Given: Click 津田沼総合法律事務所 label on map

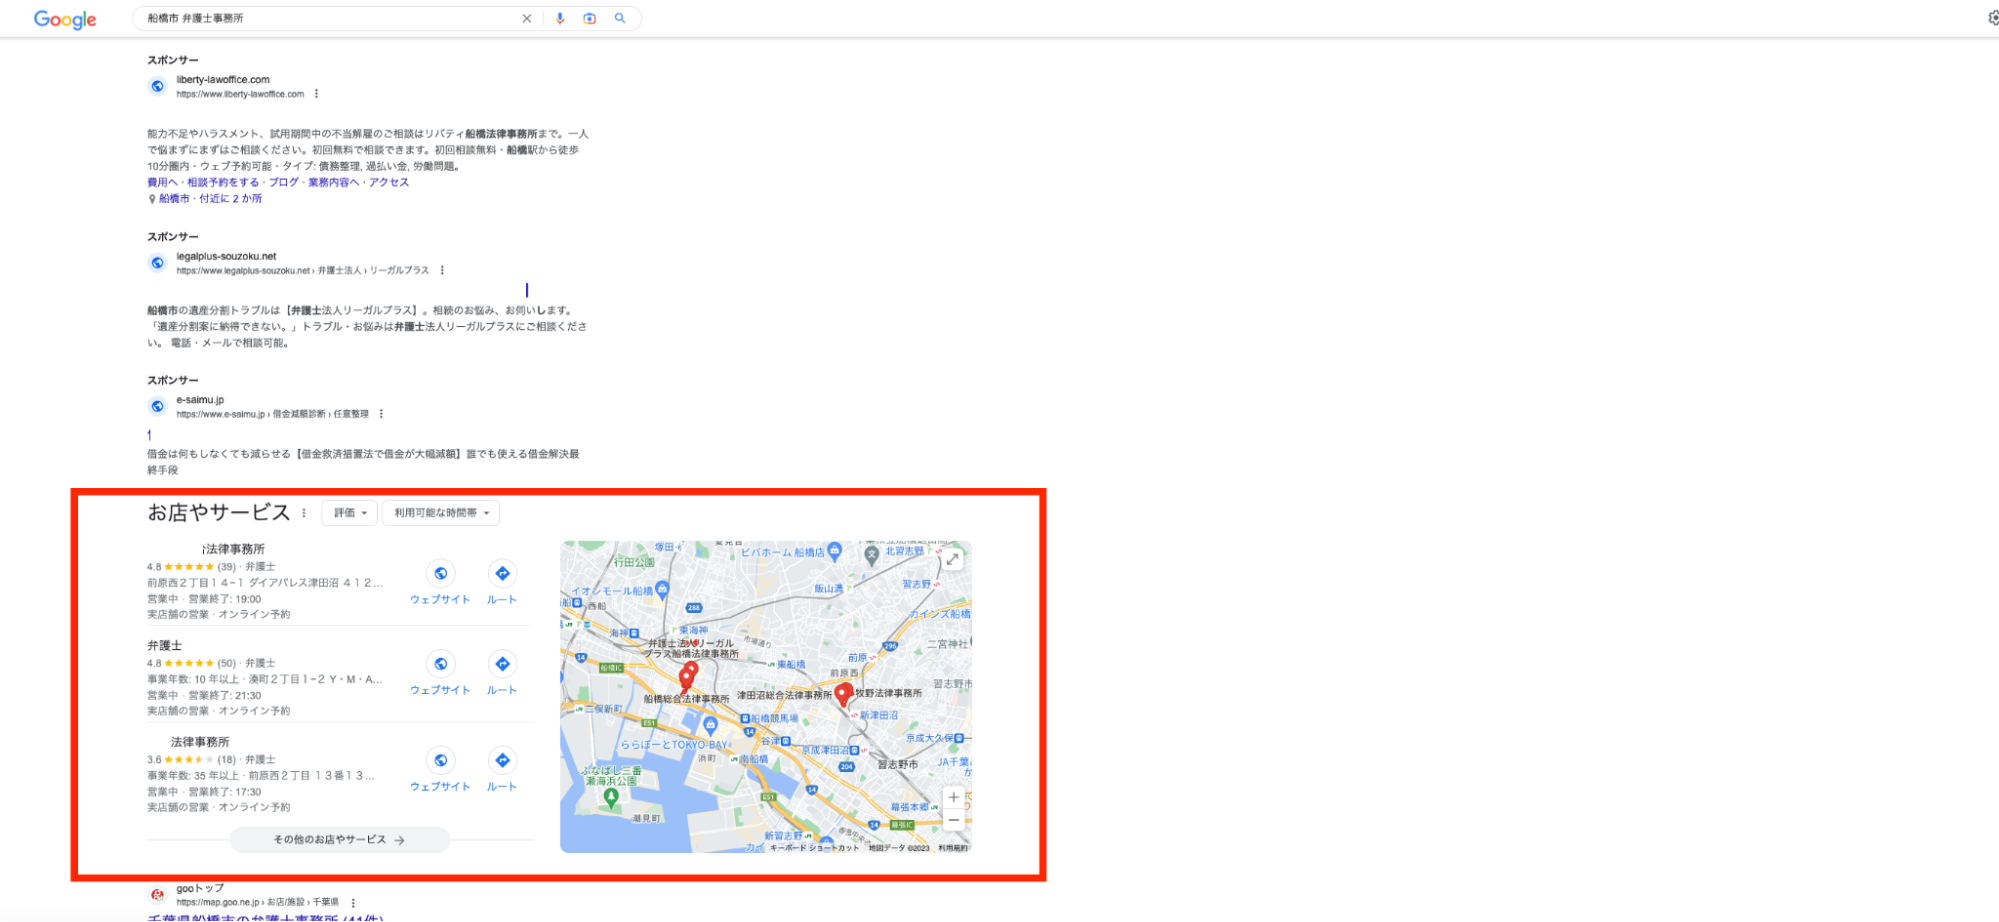Looking at the screenshot, I should click(785, 695).
